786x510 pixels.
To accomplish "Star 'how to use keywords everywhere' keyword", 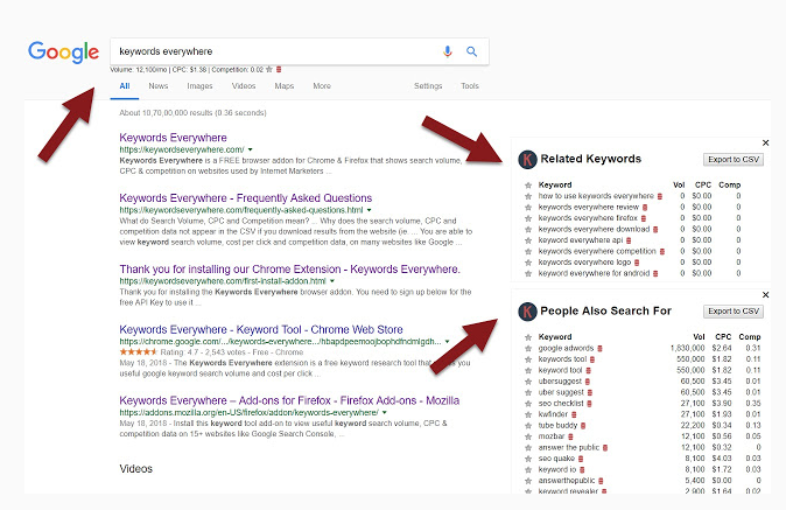I will (x=528, y=197).
